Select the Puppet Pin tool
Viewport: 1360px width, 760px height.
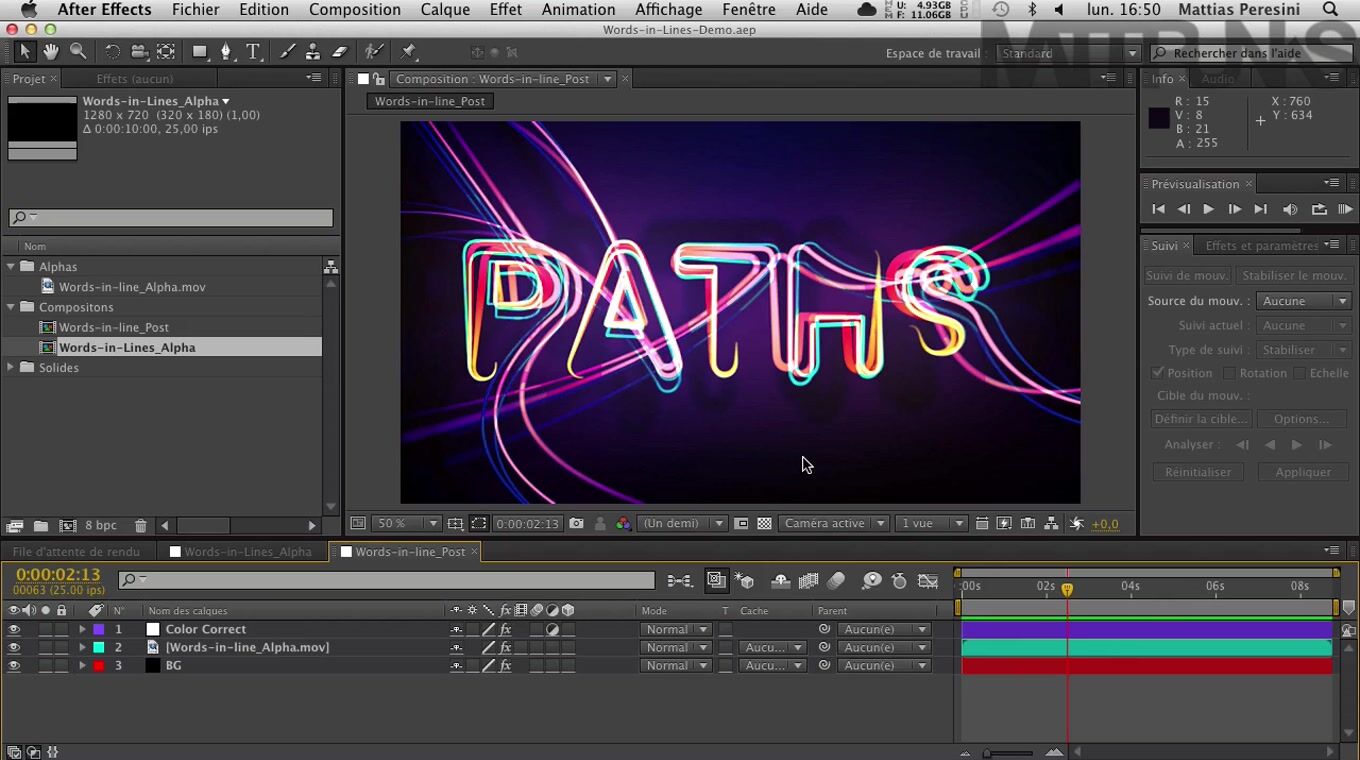tap(408, 52)
